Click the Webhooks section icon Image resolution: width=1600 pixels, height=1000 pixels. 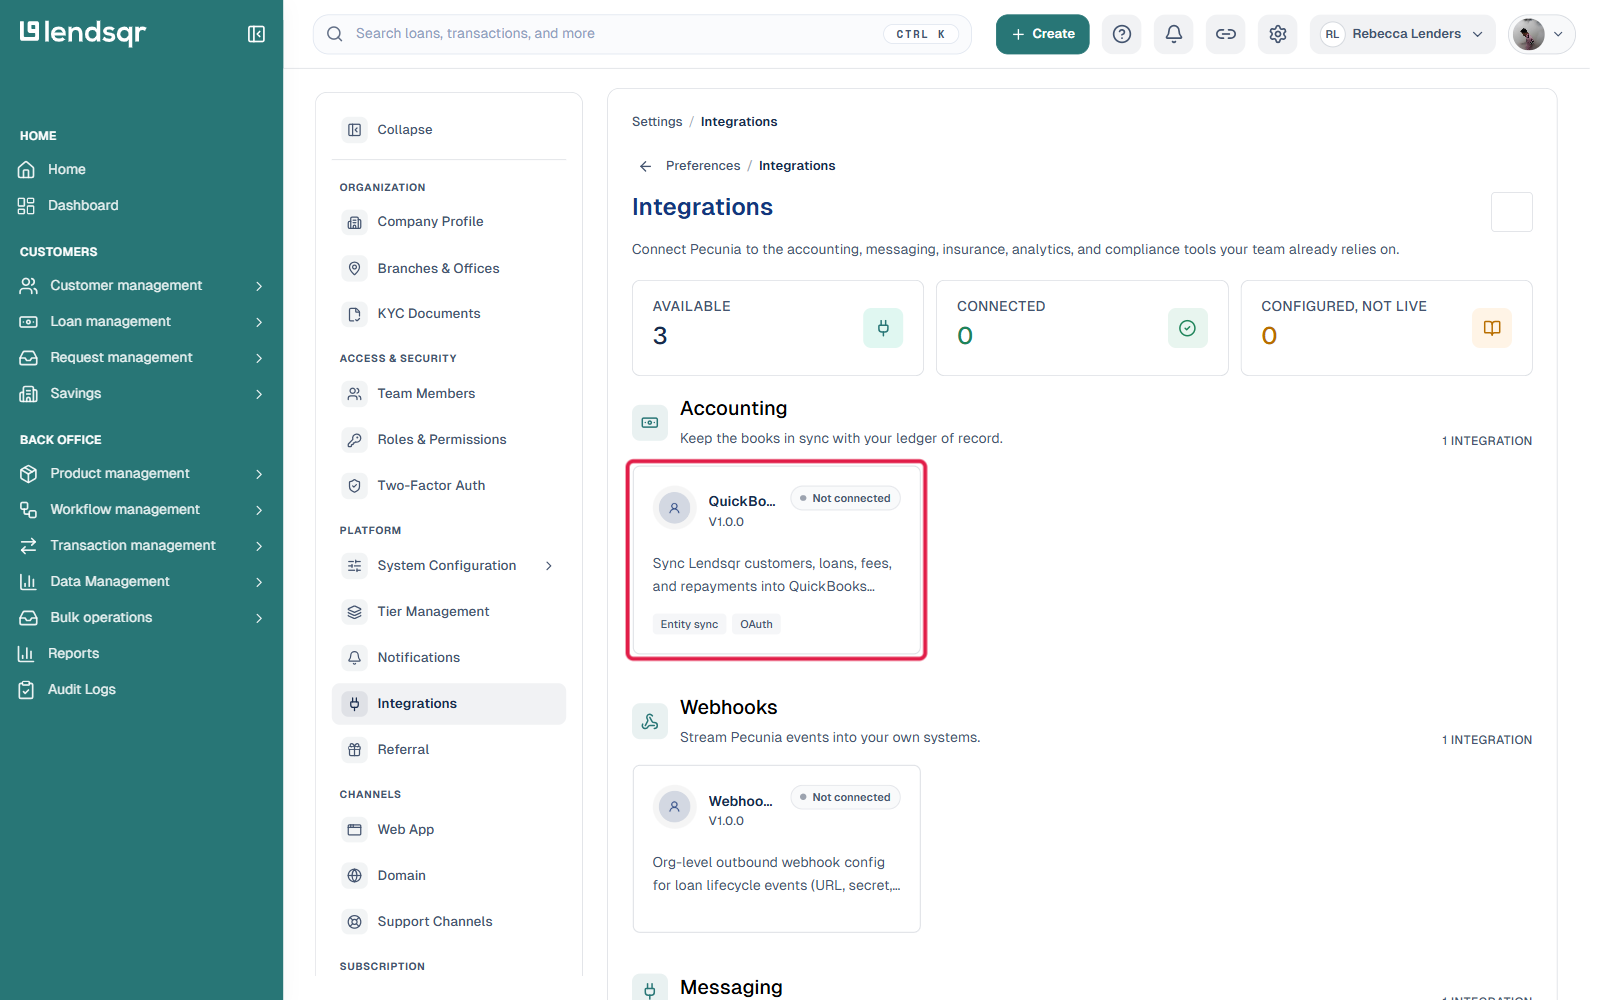[650, 721]
